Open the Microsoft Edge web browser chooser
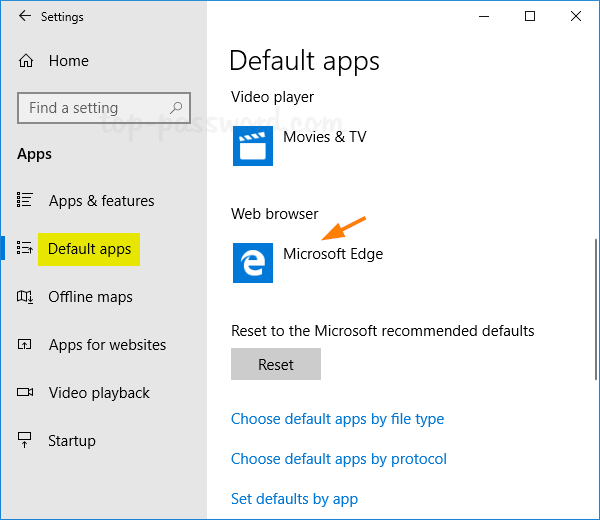The image size is (600, 520). coord(332,254)
